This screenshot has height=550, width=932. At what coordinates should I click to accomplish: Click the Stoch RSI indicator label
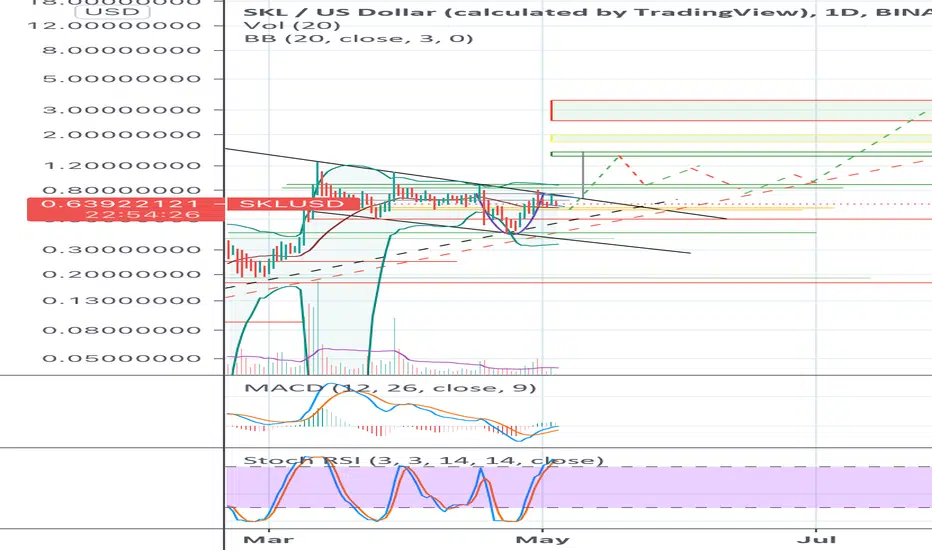pyautogui.click(x=423, y=460)
